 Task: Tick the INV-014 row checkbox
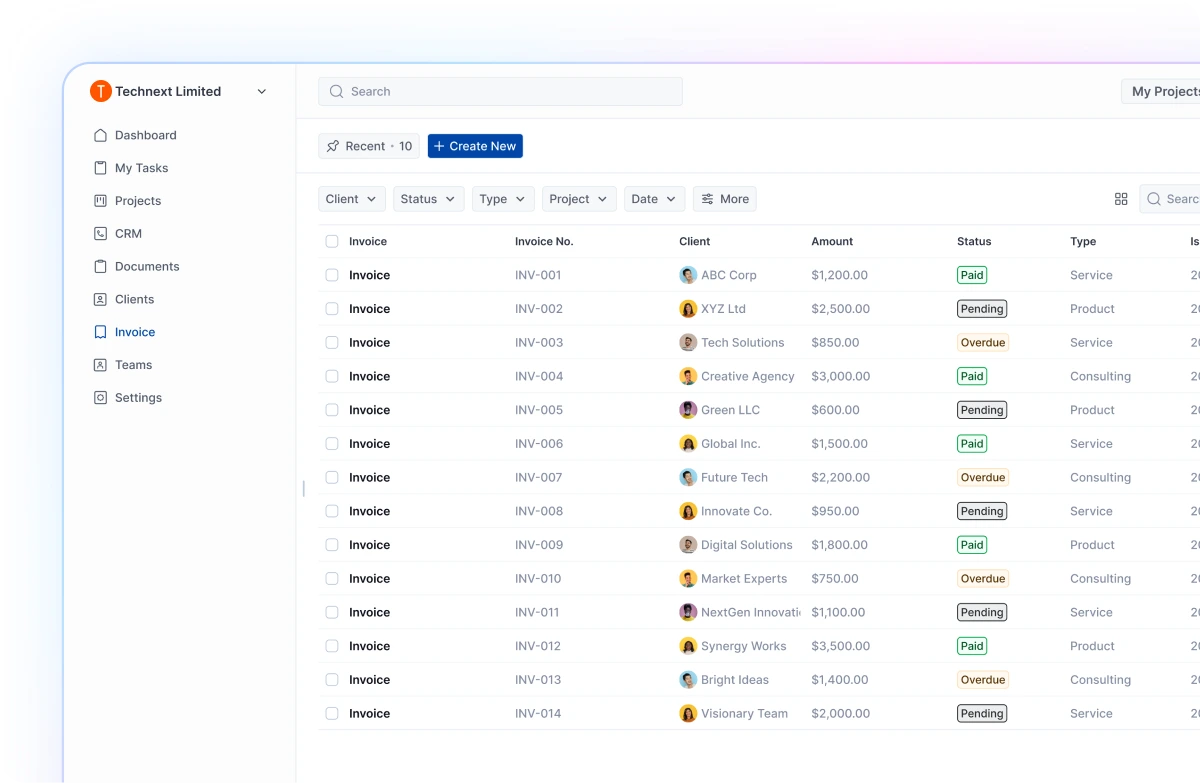tap(332, 713)
